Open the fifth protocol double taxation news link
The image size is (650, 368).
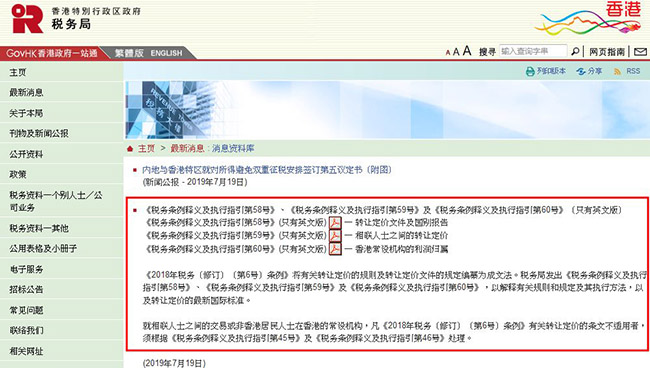[x=267, y=169]
